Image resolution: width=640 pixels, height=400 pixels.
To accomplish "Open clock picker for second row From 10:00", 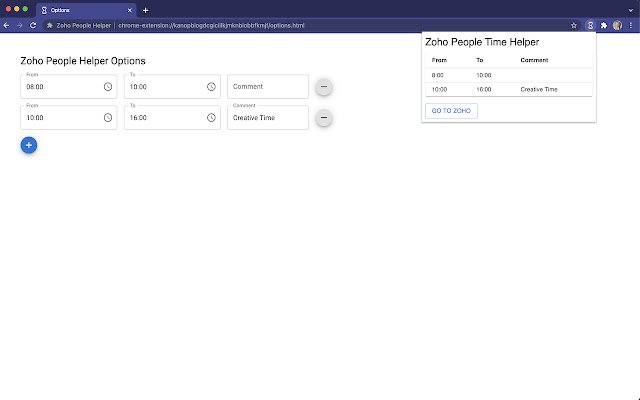I will pyautogui.click(x=108, y=118).
